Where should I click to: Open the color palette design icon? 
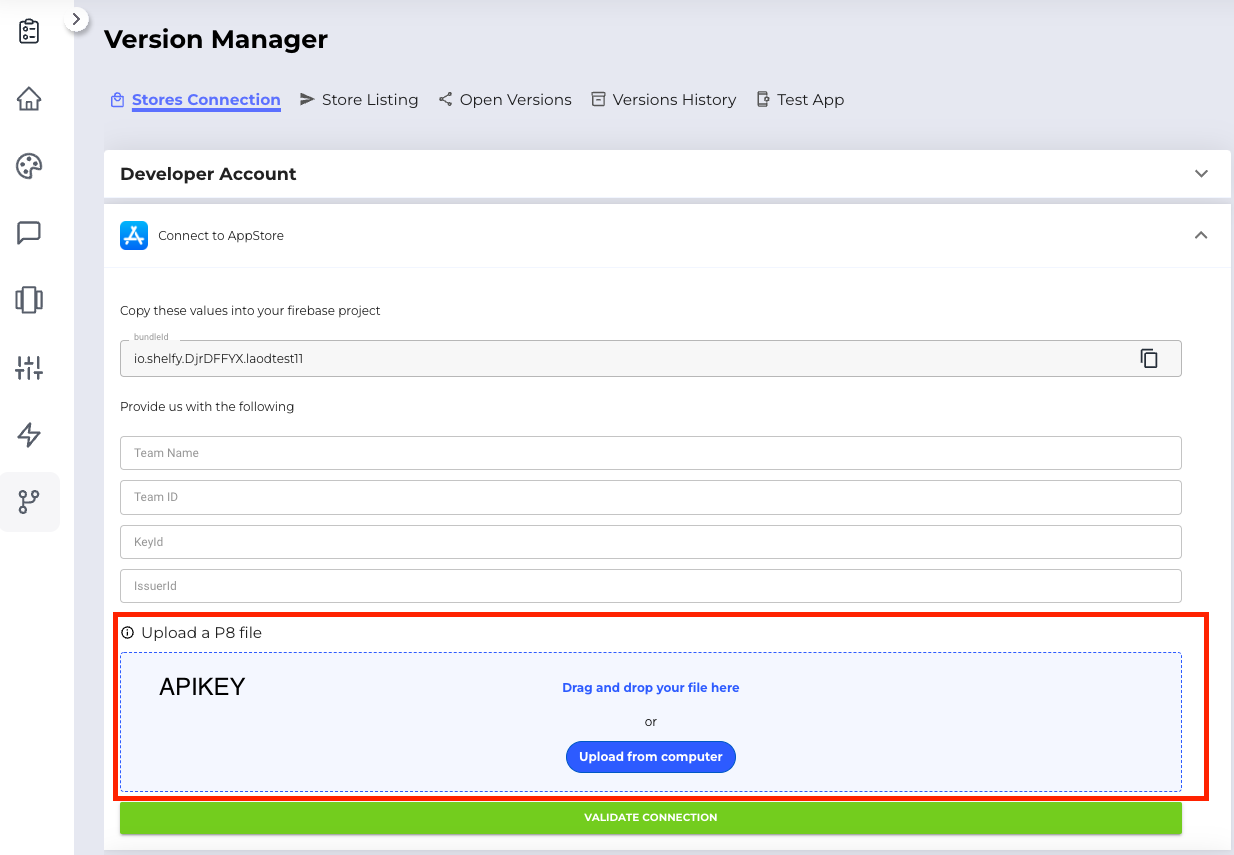point(29,166)
